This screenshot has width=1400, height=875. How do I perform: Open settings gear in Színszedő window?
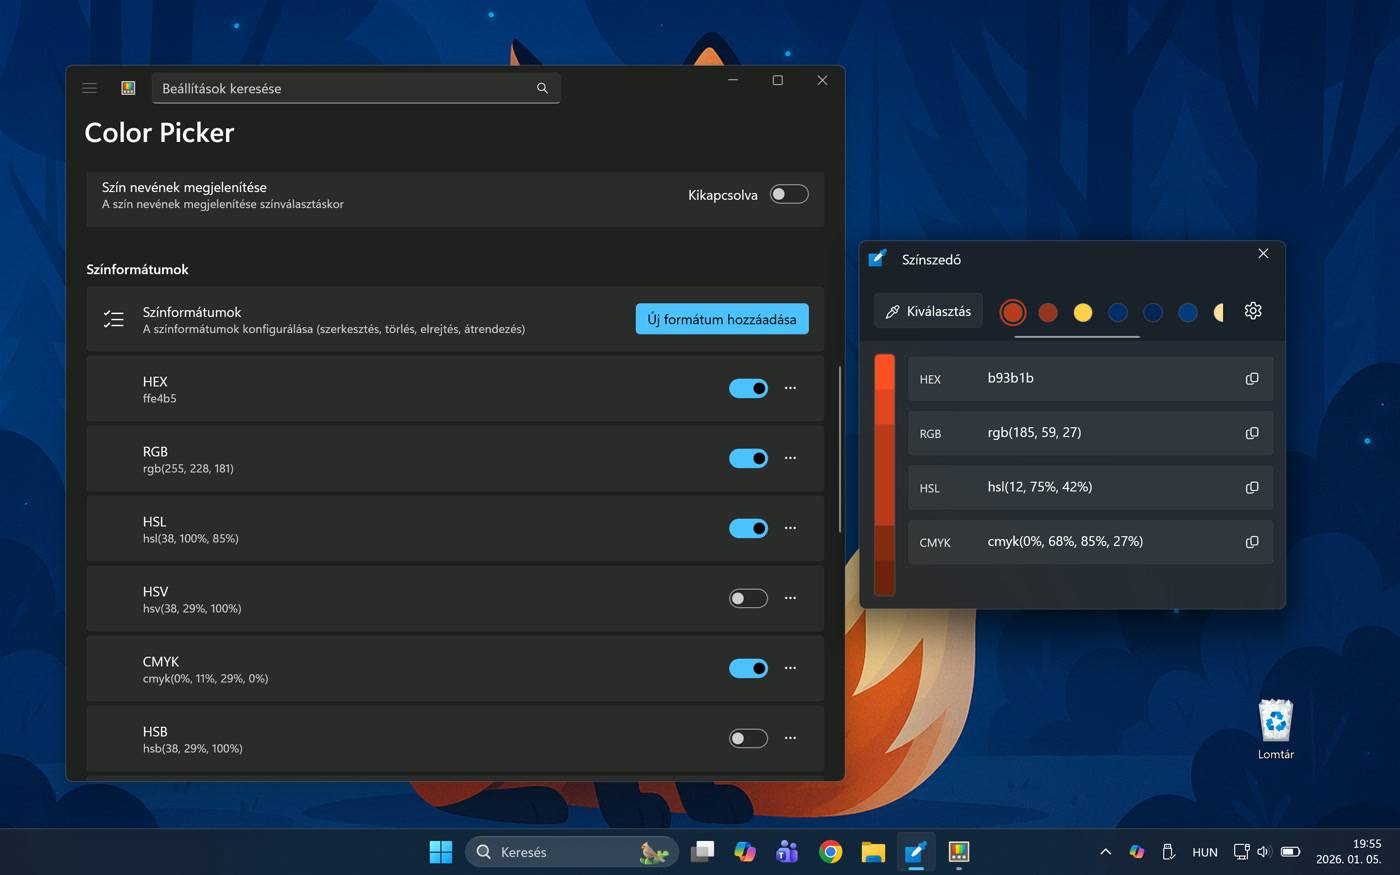(x=1253, y=311)
